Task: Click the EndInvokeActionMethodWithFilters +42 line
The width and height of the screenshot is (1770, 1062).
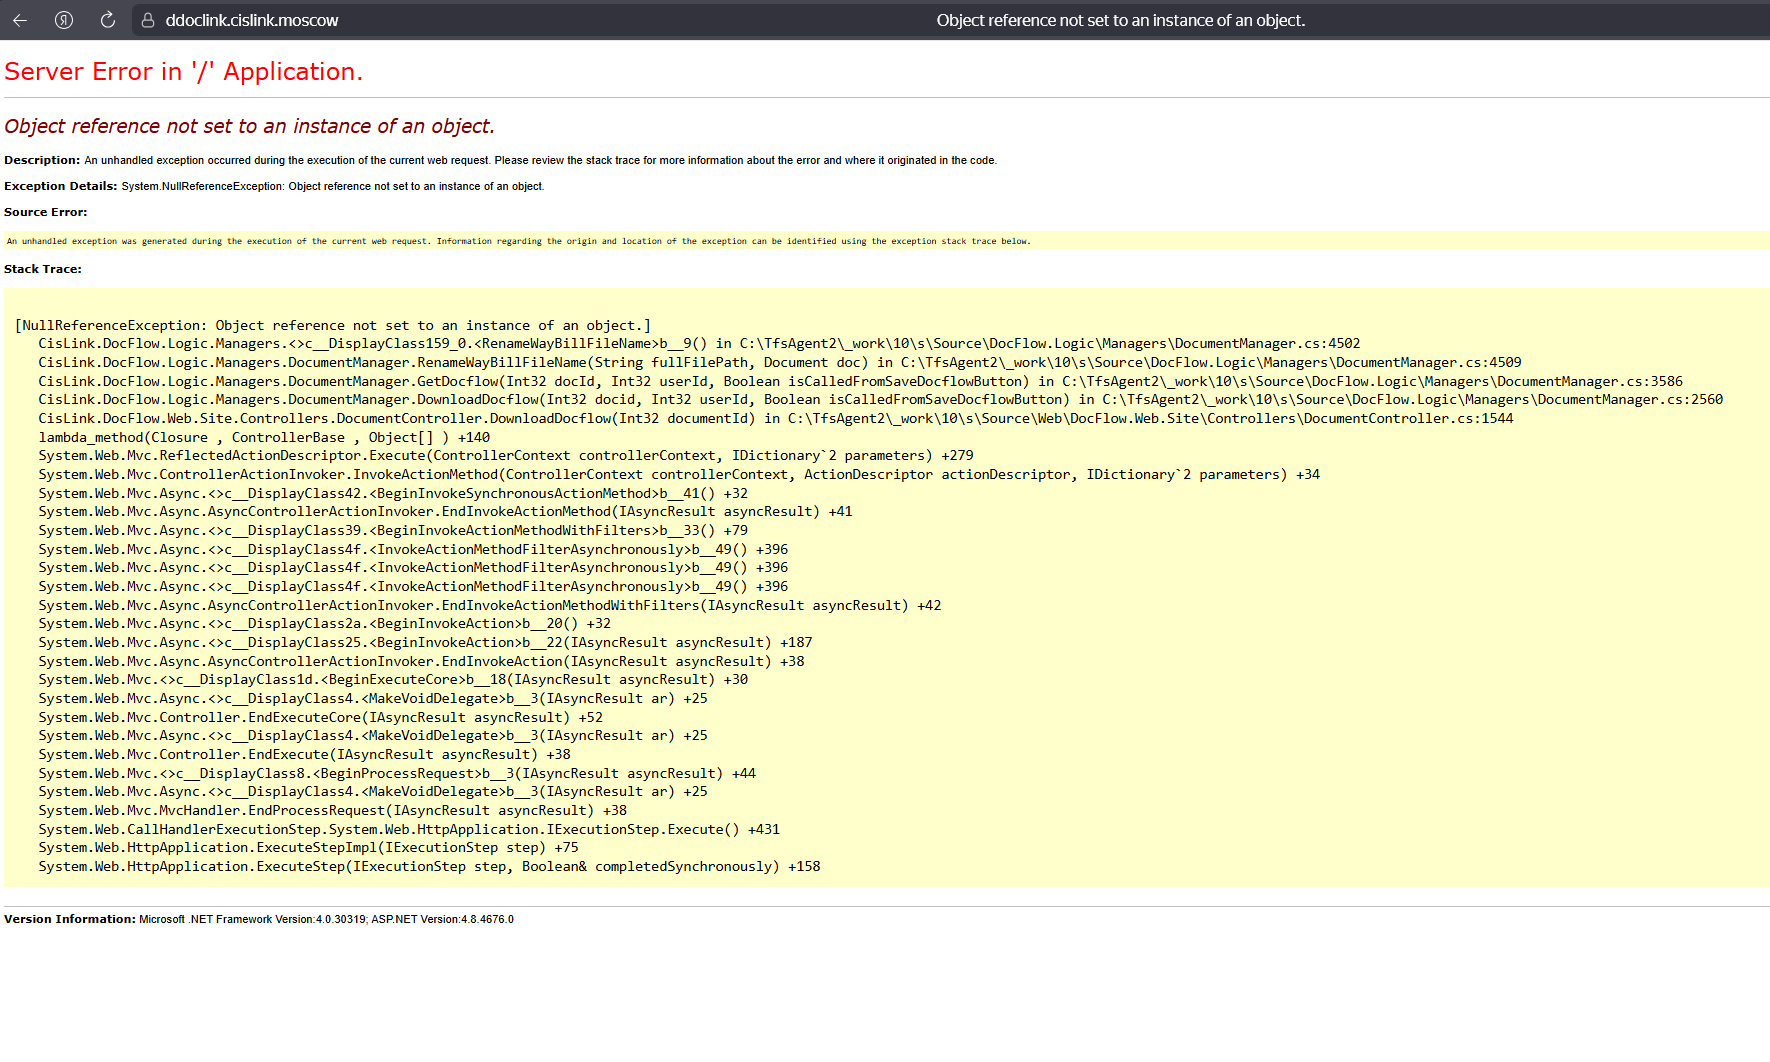Action: (x=490, y=605)
